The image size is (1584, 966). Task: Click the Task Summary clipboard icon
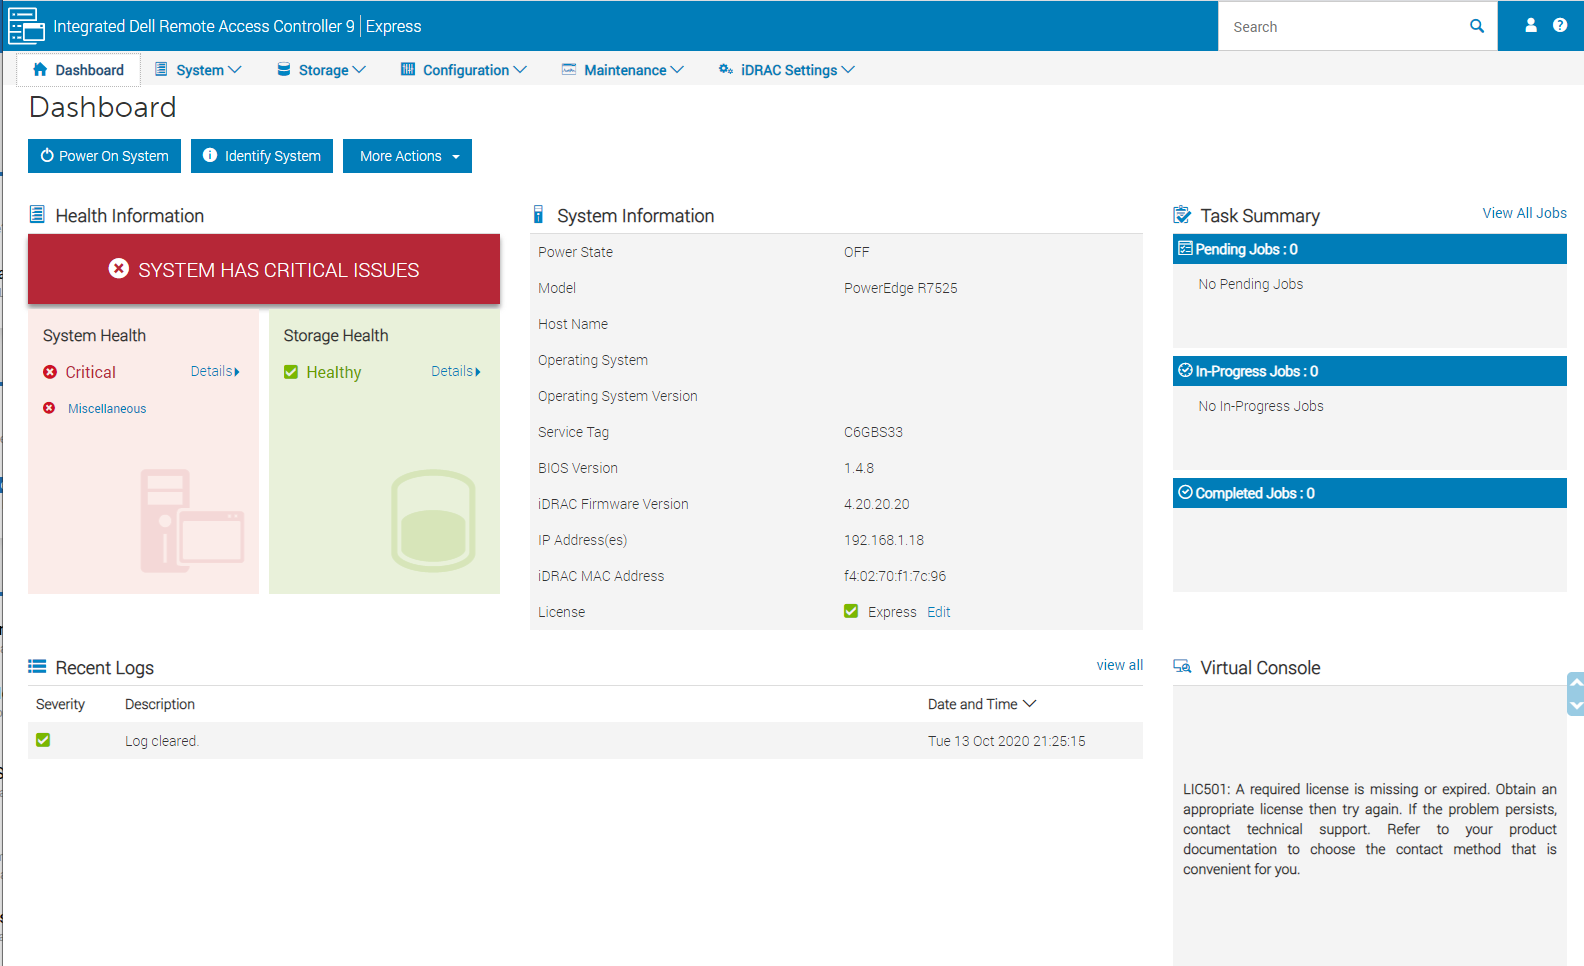1182,215
